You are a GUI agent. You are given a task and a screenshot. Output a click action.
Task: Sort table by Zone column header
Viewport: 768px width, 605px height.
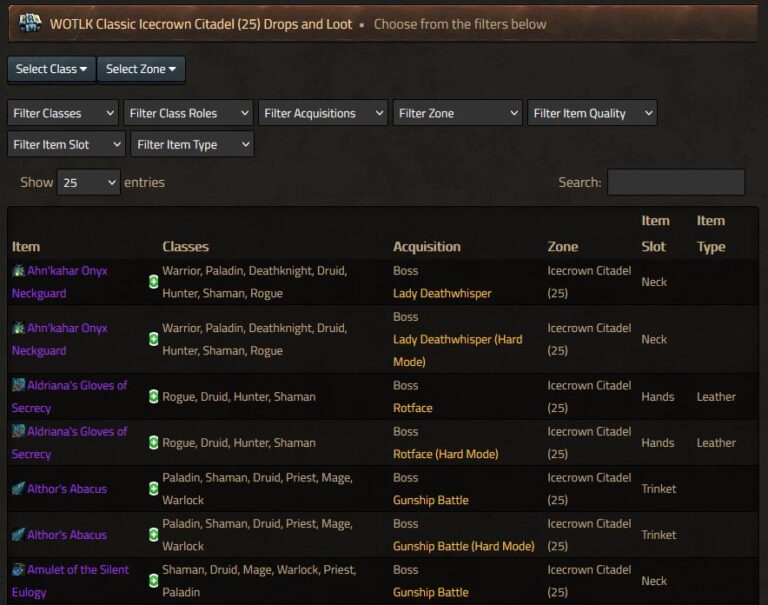563,246
